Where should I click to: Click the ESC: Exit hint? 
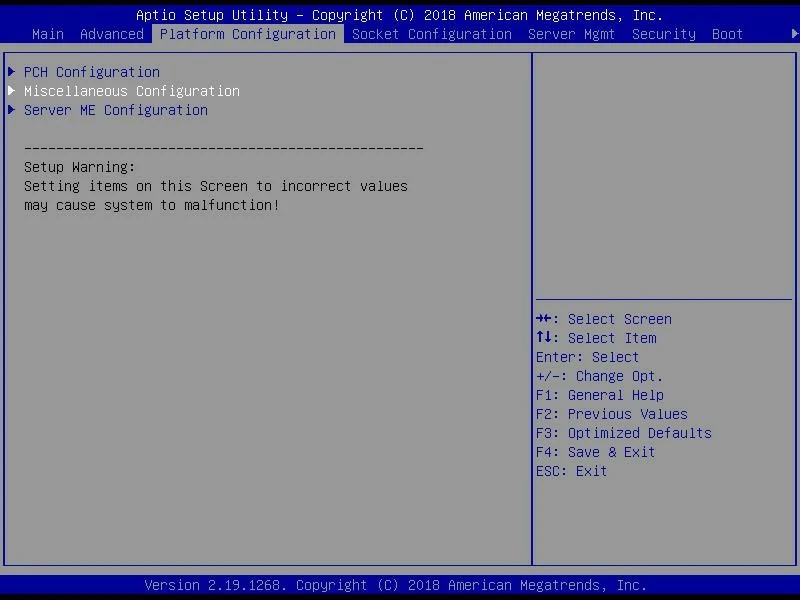point(572,471)
